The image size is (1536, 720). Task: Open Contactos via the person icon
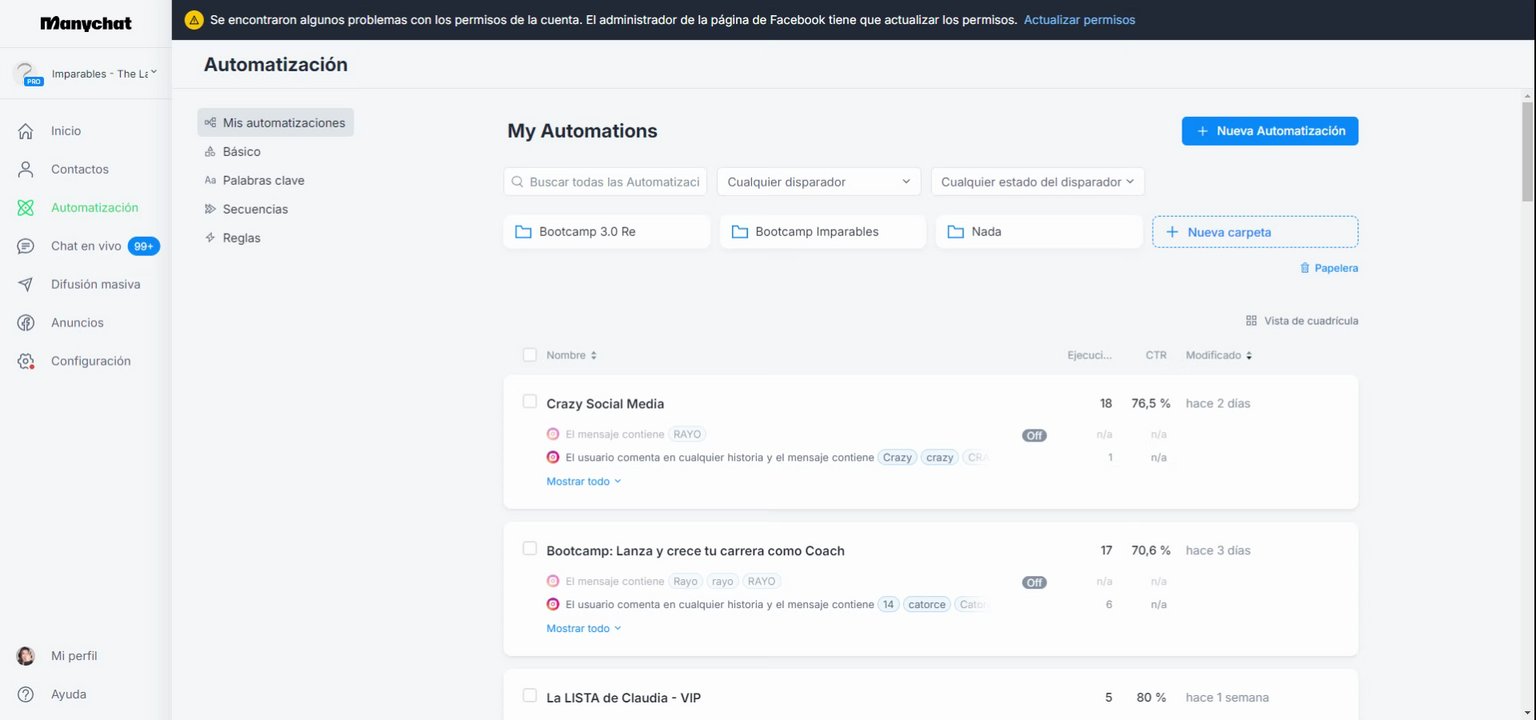coord(26,169)
